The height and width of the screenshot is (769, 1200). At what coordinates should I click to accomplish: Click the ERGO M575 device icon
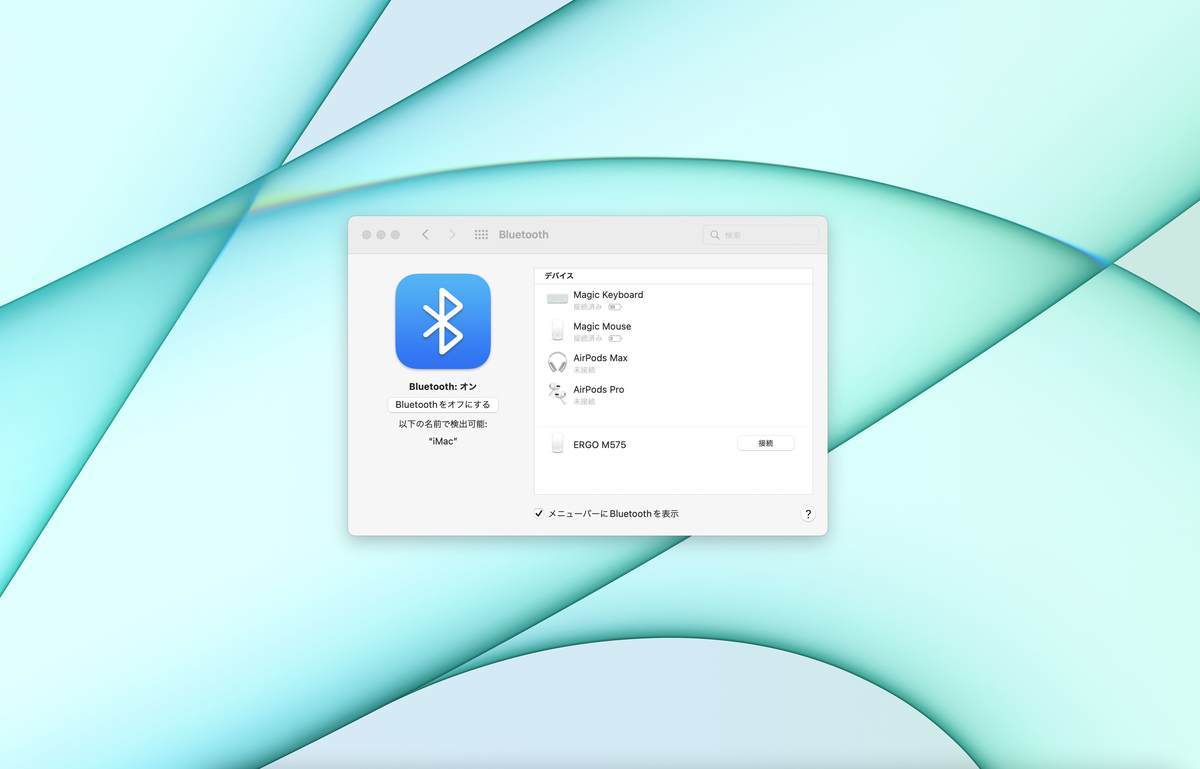coord(557,444)
